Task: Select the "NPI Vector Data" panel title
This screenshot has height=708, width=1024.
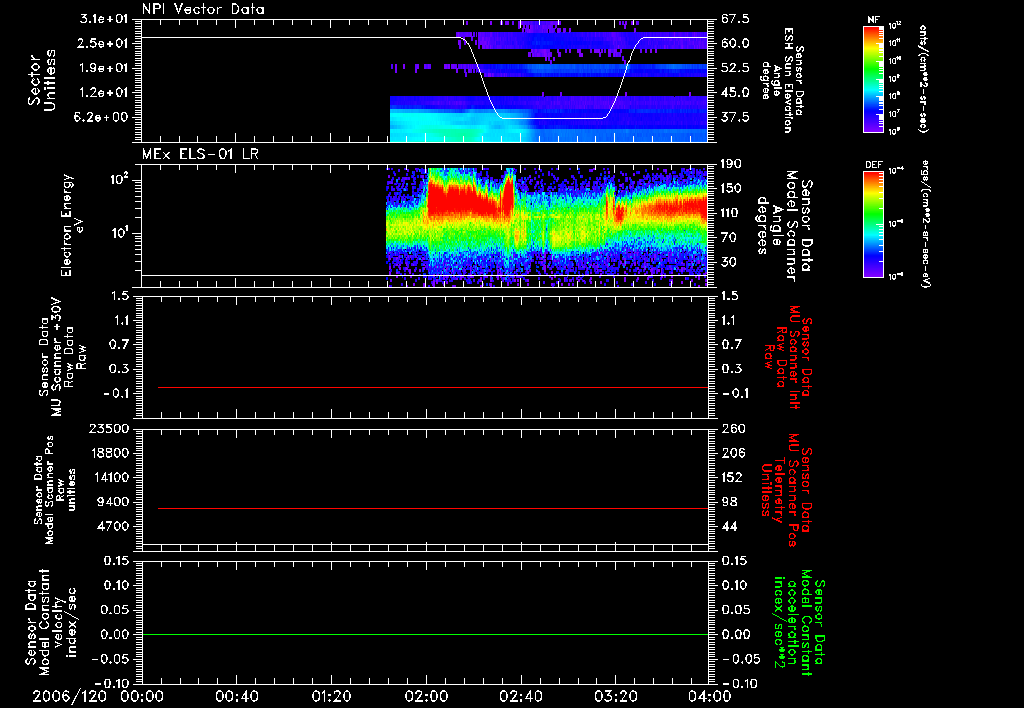Action: pyautogui.click(x=204, y=9)
